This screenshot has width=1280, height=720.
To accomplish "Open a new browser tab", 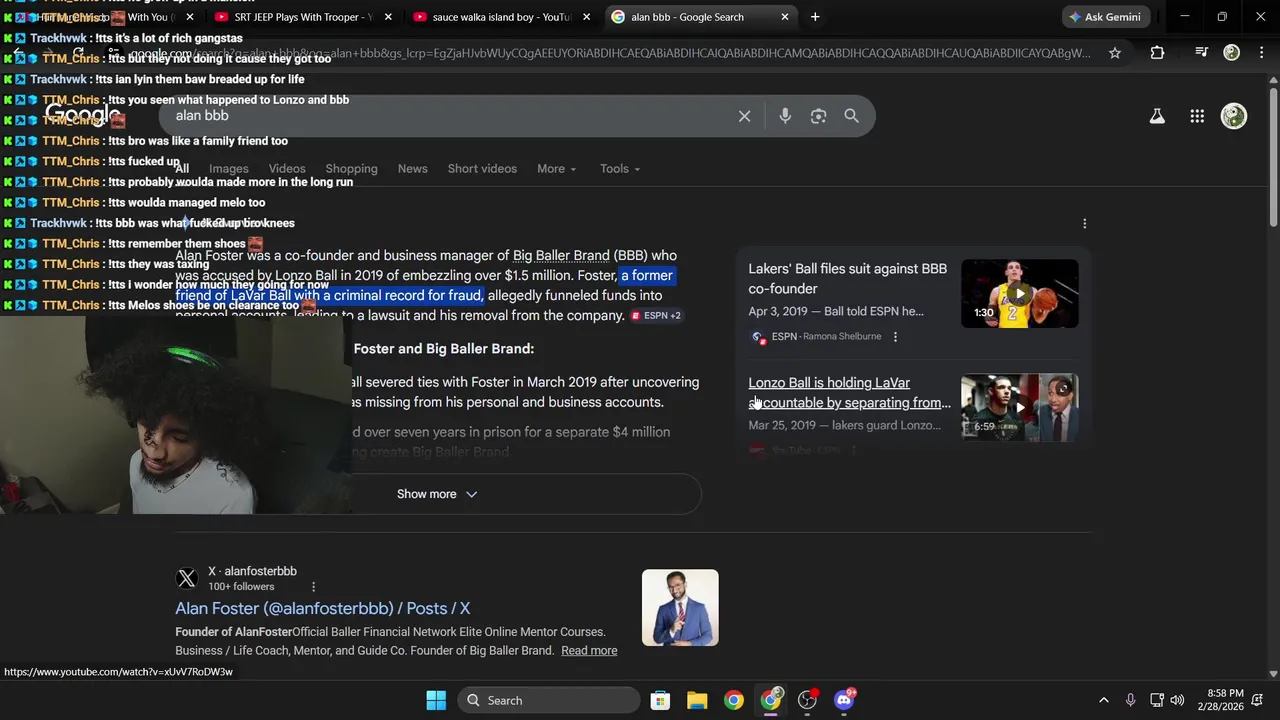I will coord(815,17).
